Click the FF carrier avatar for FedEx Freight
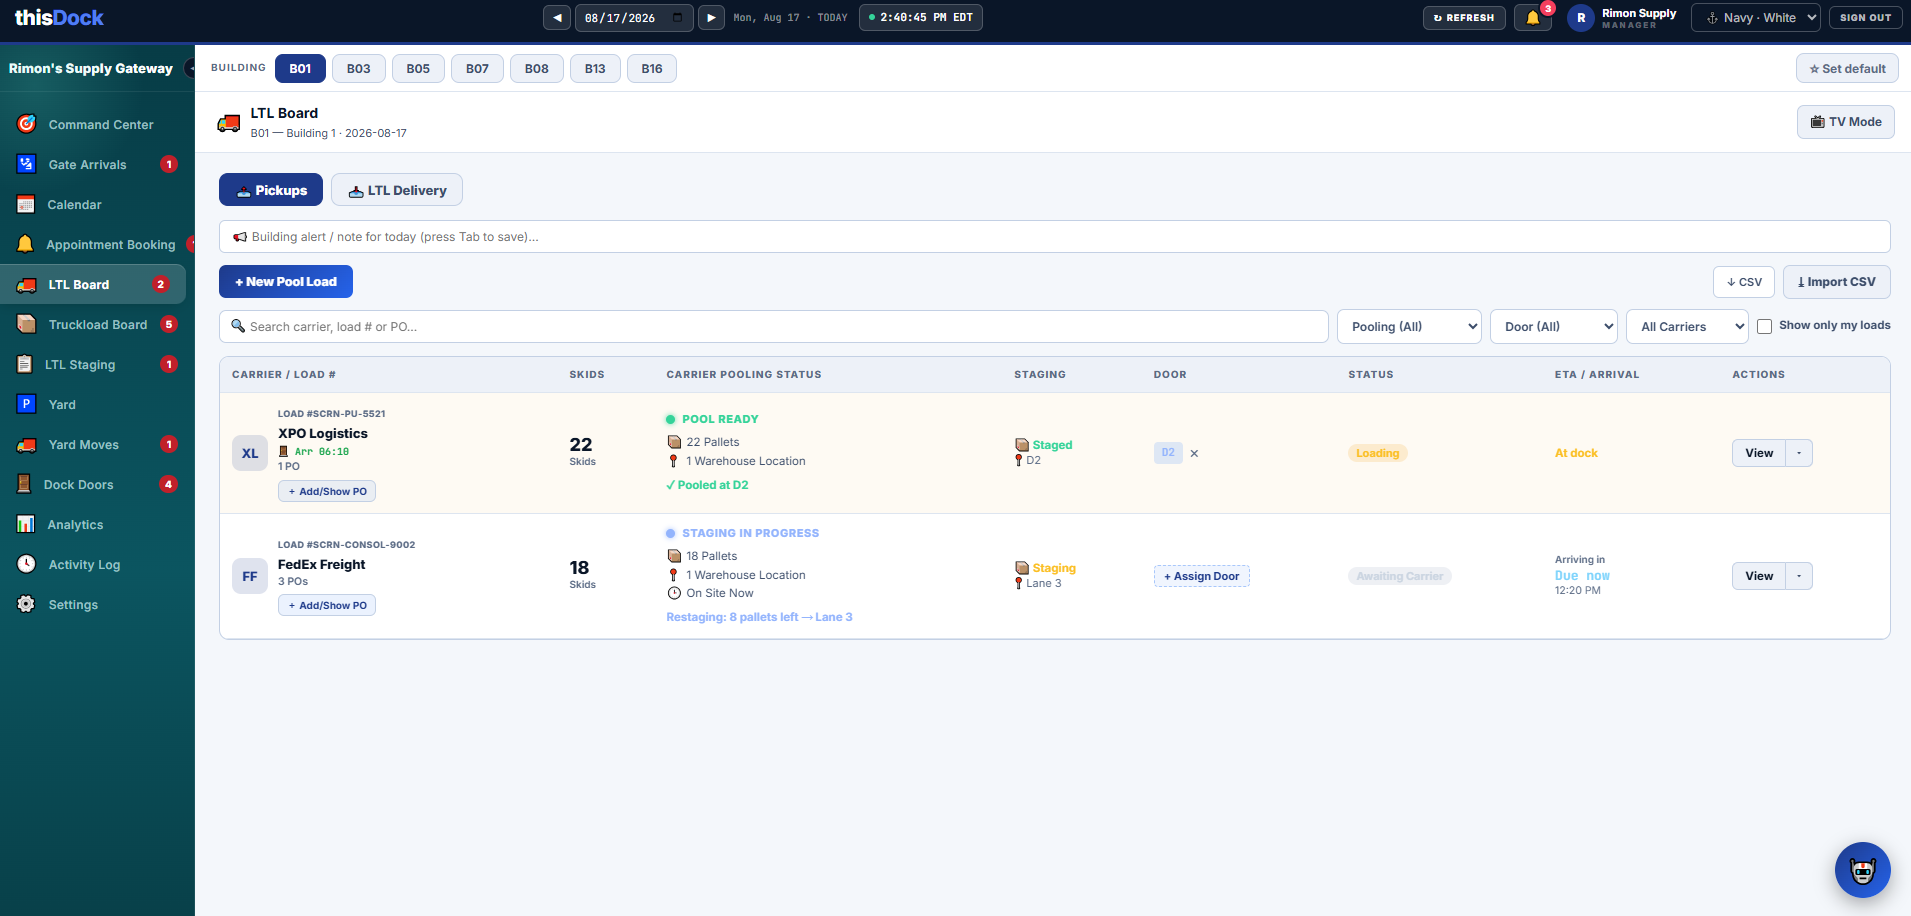Screen dimensions: 1911x916 point(250,576)
